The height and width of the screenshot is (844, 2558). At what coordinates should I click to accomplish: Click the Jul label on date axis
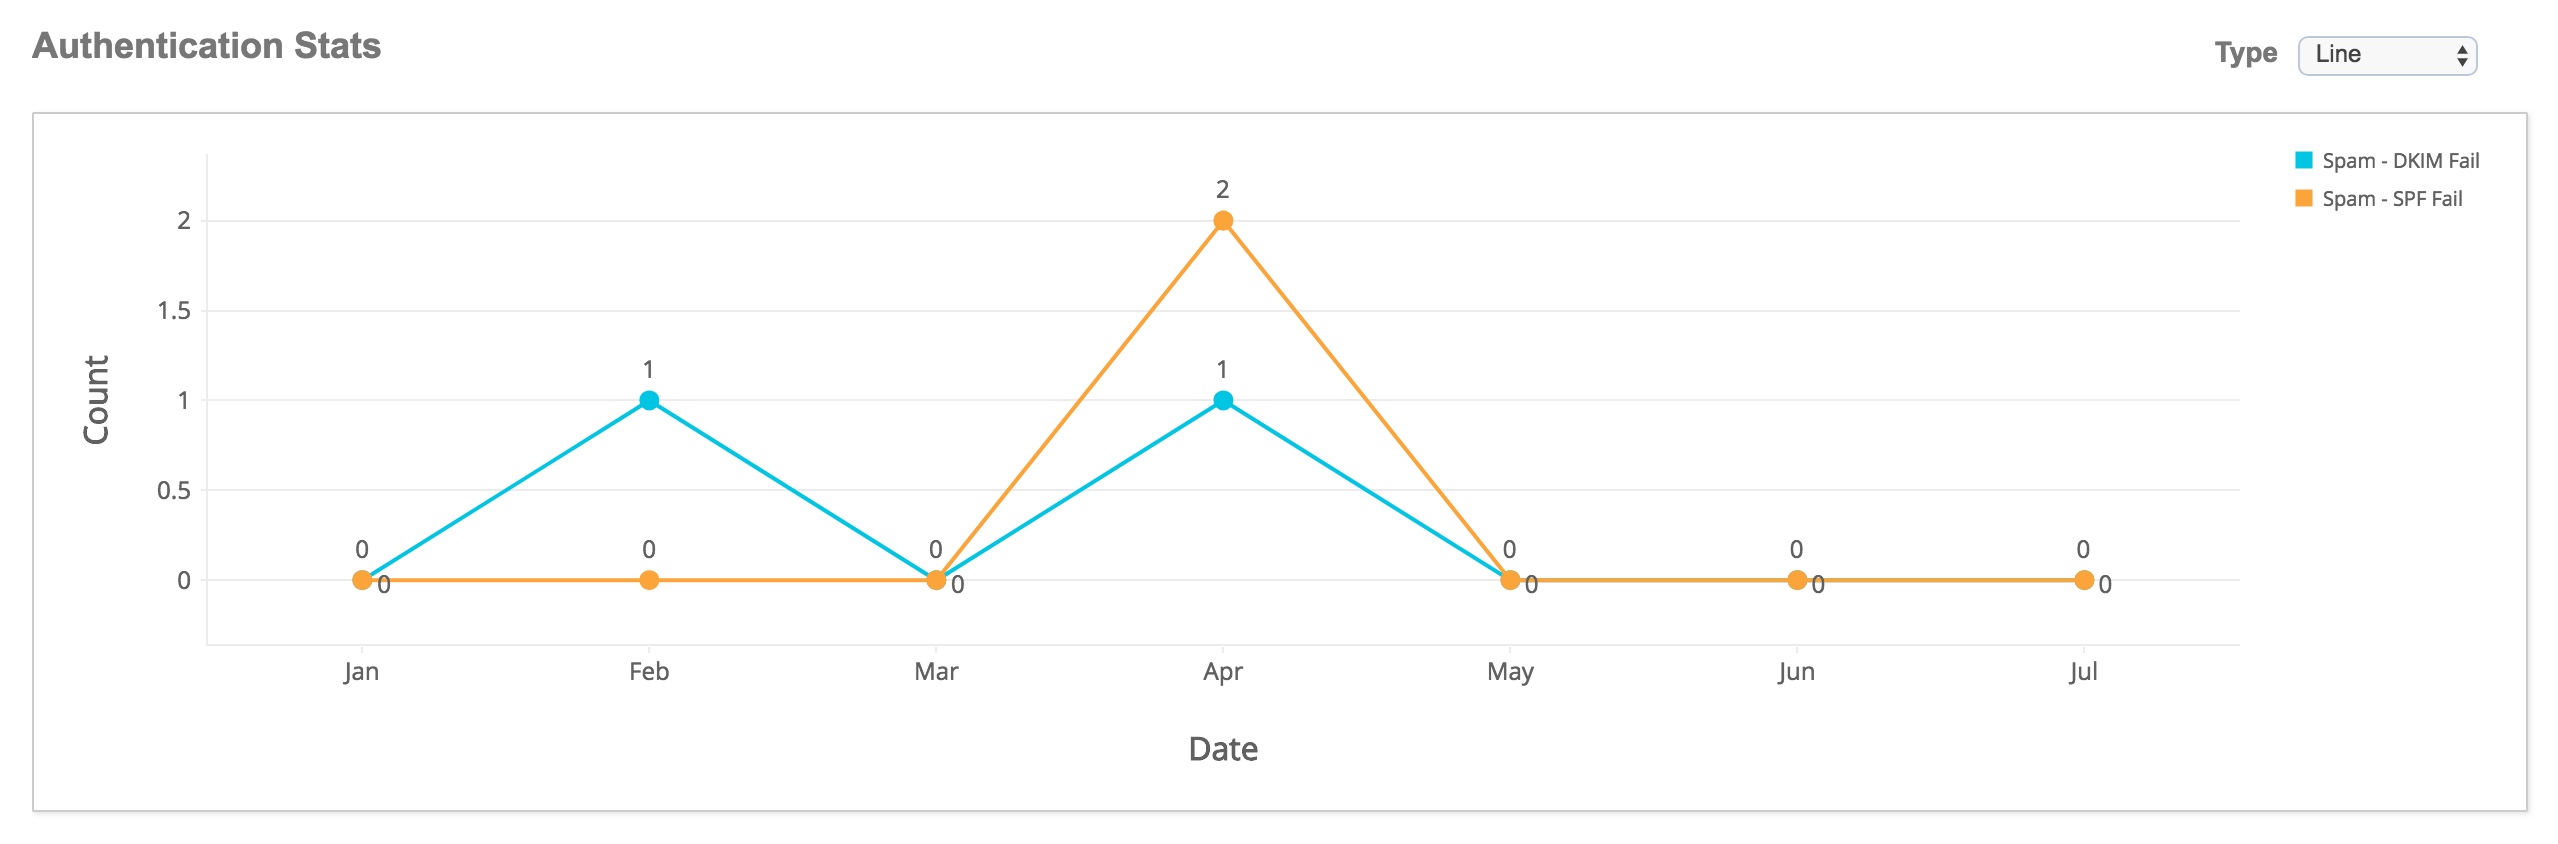pyautogui.click(x=2083, y=672)
